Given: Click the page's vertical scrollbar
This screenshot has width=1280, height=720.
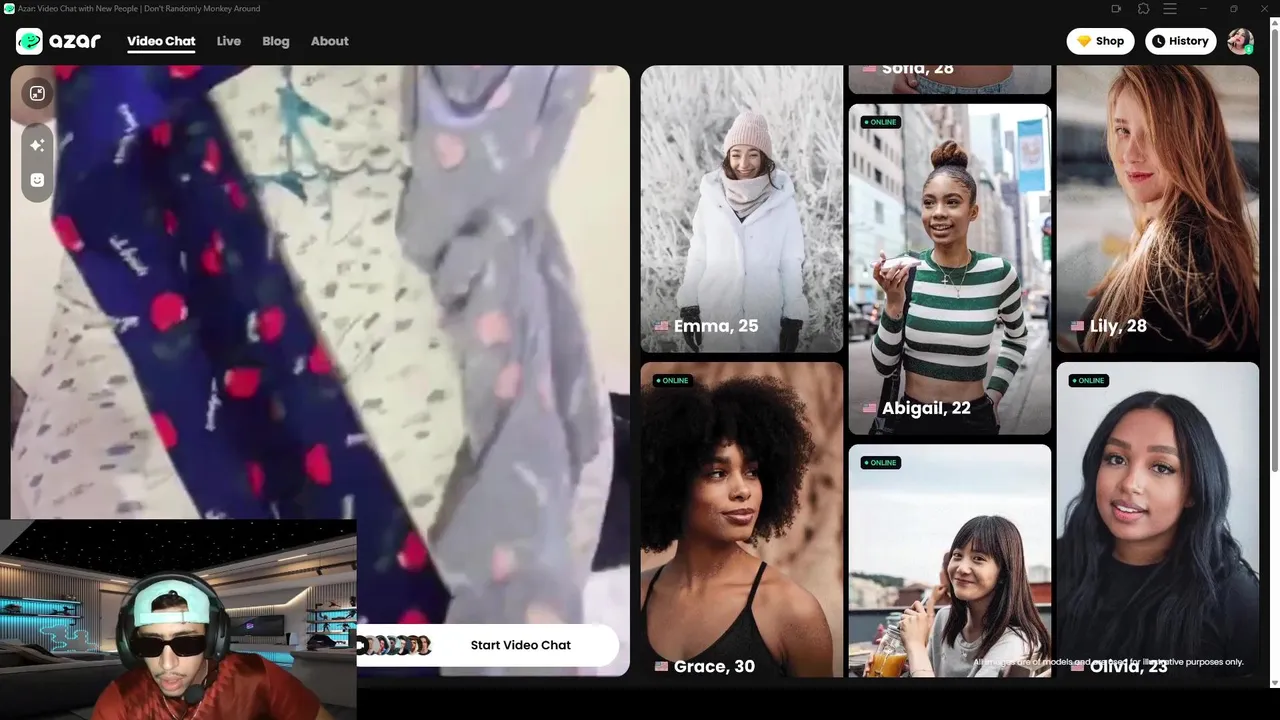Looking at the screenshot, I should tap(1274, 250).
